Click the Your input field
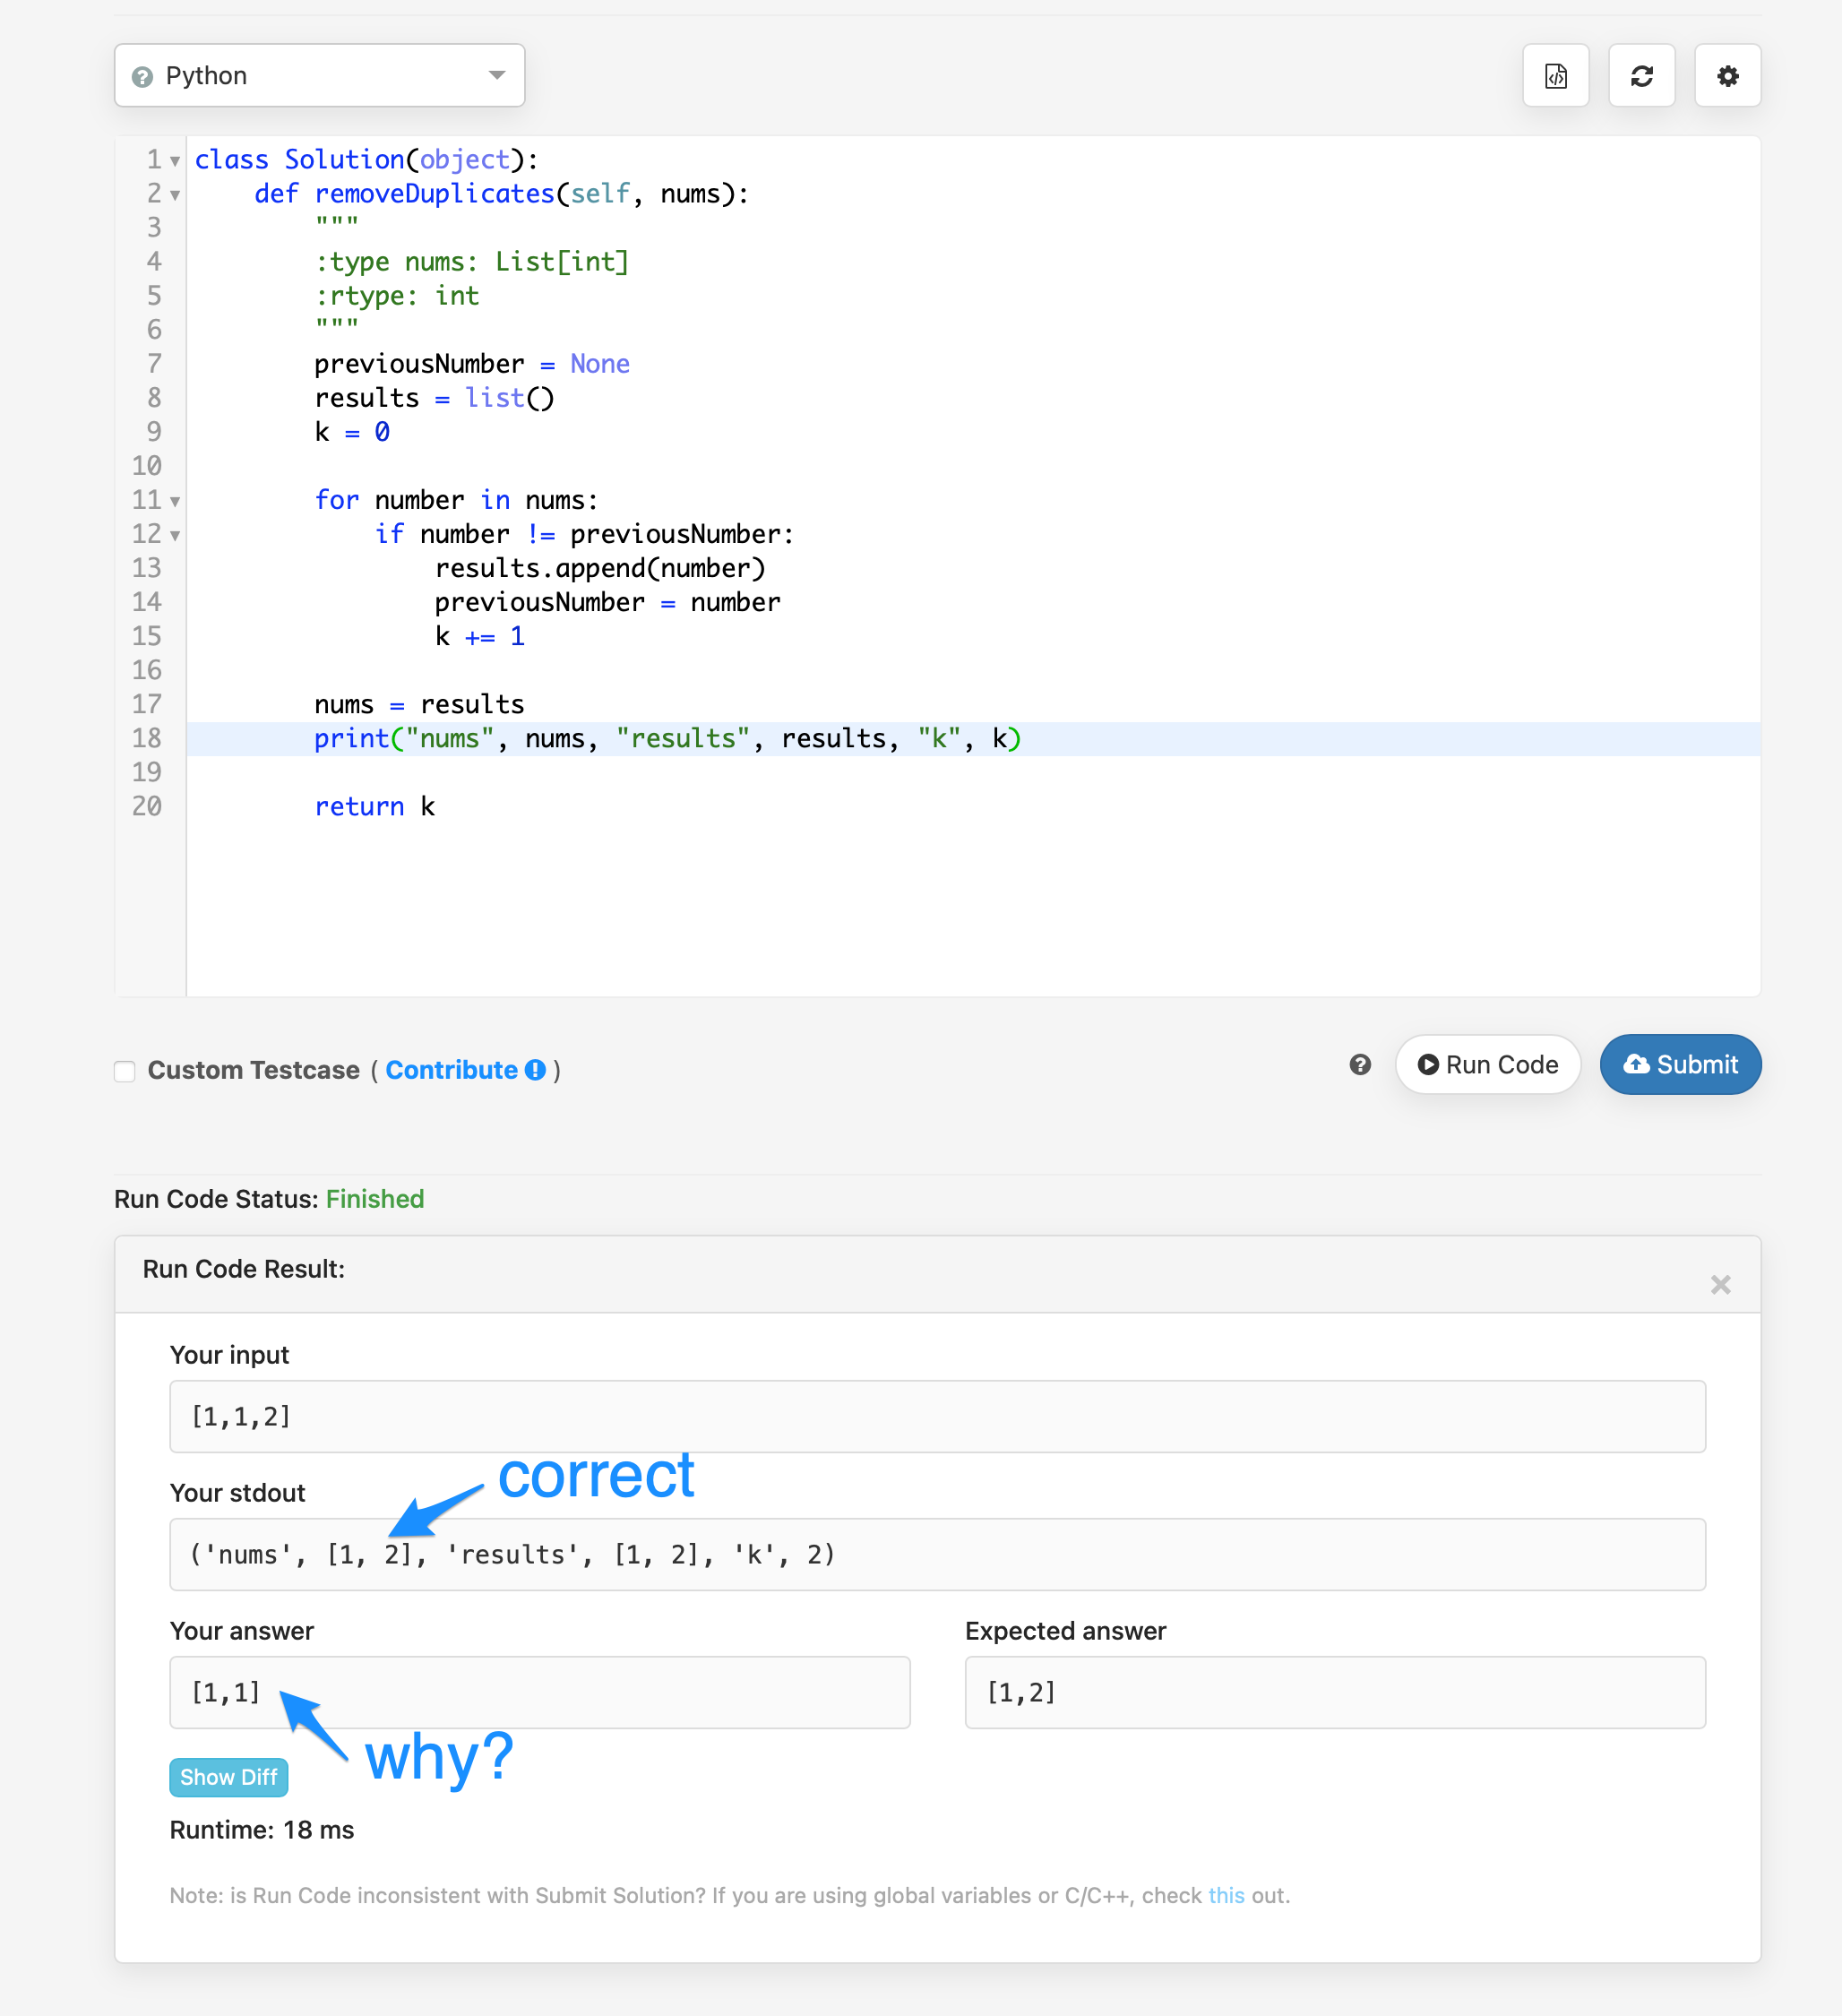The width and height of the screenshot is (1842, 2016). [x=937, y=1416]
